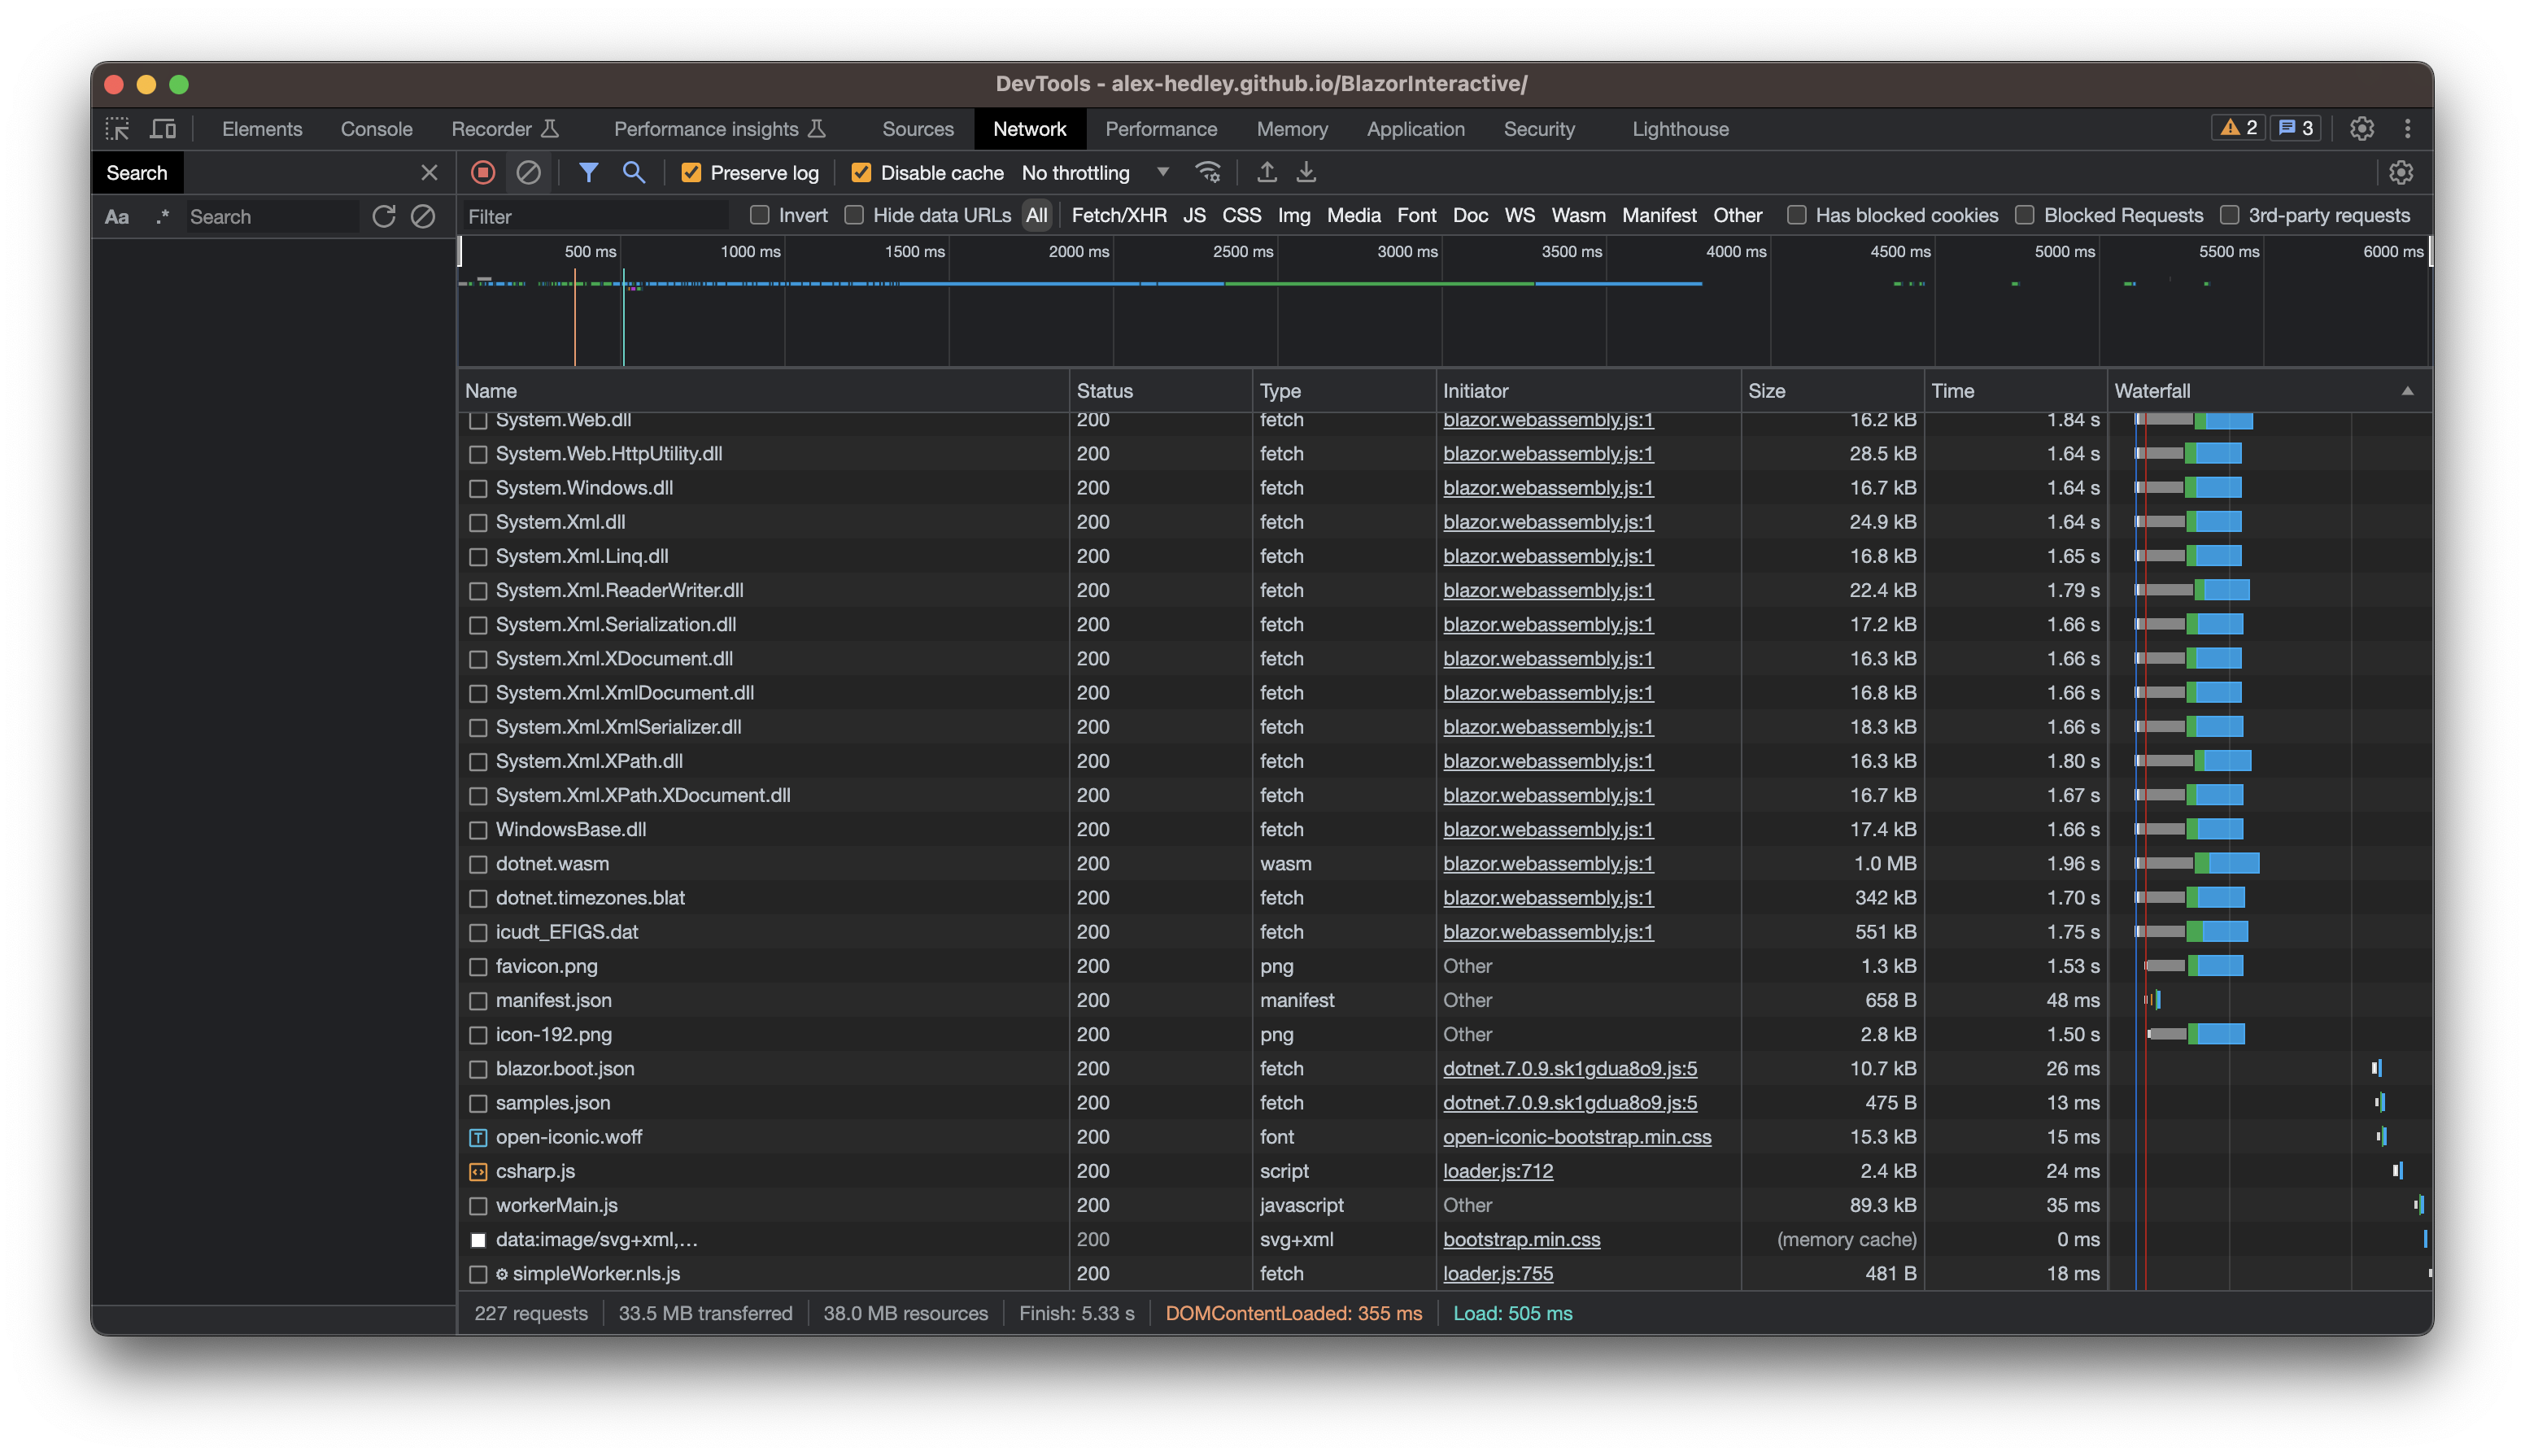
Task: Check Has blocked cookies option
Action: [x=1796, y=215]
